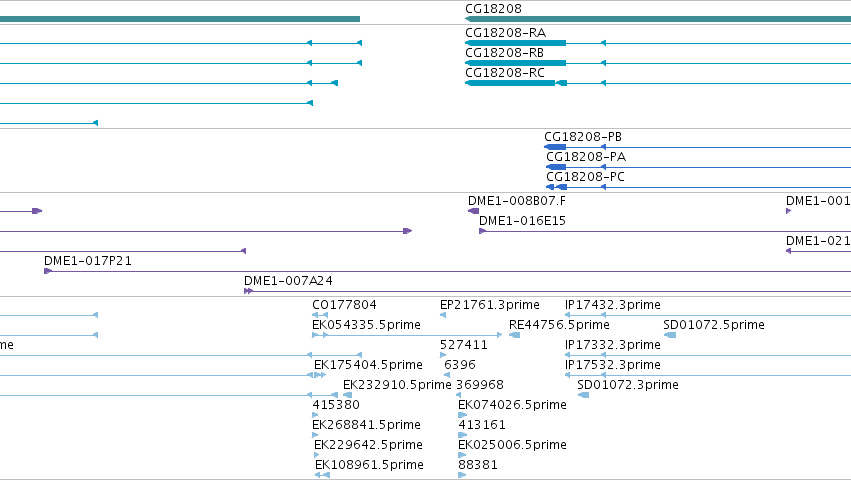This screenshot has width=851, height=480.
Task: Select the CG18208-RA thick exon block
Action: (516, 43)
